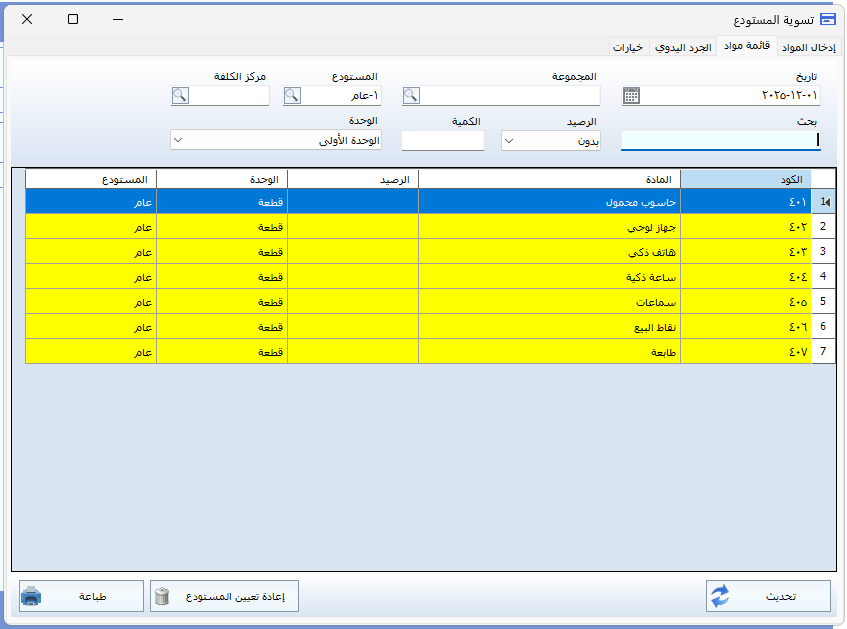847x629 pixels.
Task: Click the المادة column header
Action: click(x=548, y=179)
